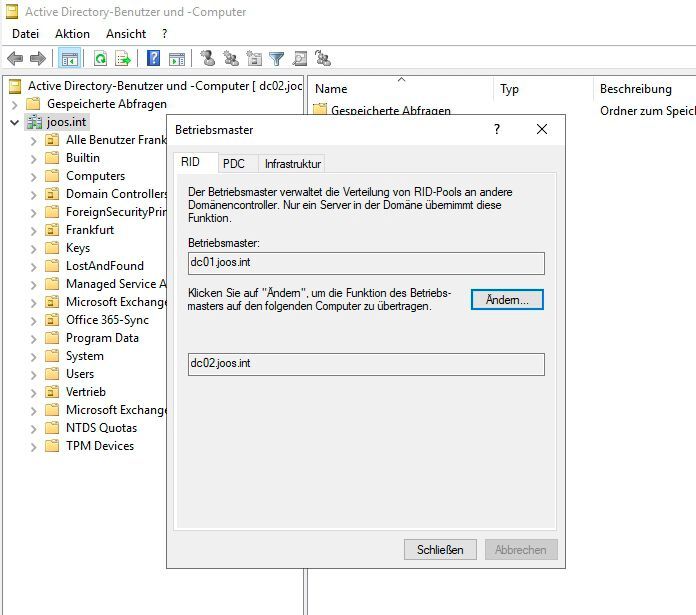The height and width of the screenshot is (615, 696).
Task: Expand the Builtin container
Action: point(33,158)
